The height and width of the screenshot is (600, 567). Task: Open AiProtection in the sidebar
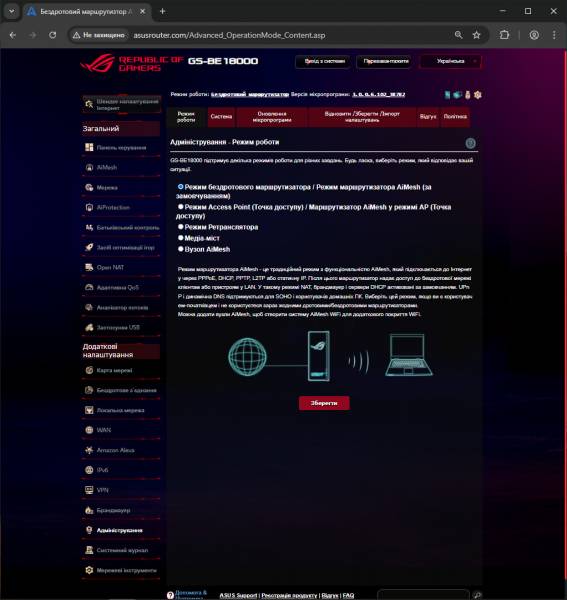[x=121, y=207]
